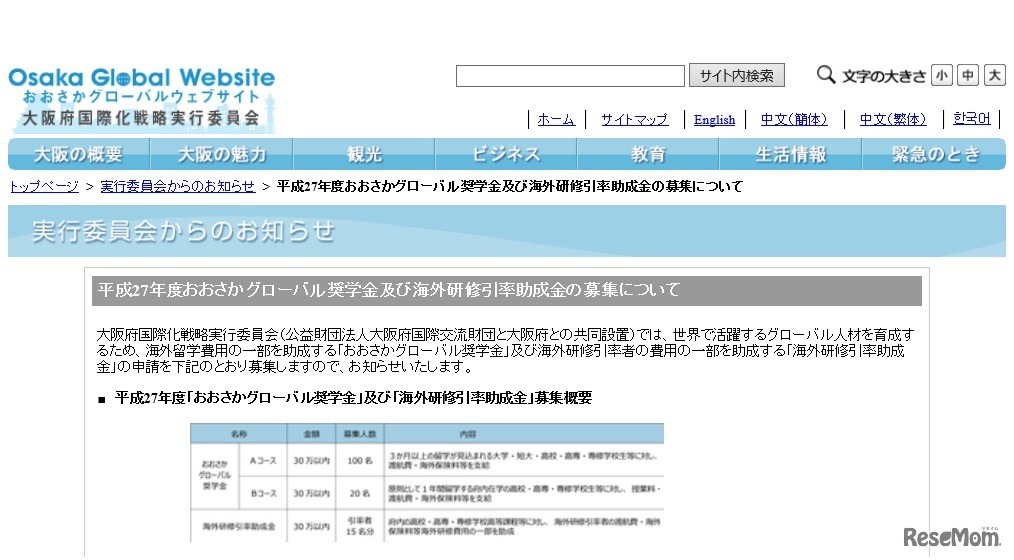Set text size to large (大)
This screenshot has width=1014, height=560.
(x=995, y=76)
